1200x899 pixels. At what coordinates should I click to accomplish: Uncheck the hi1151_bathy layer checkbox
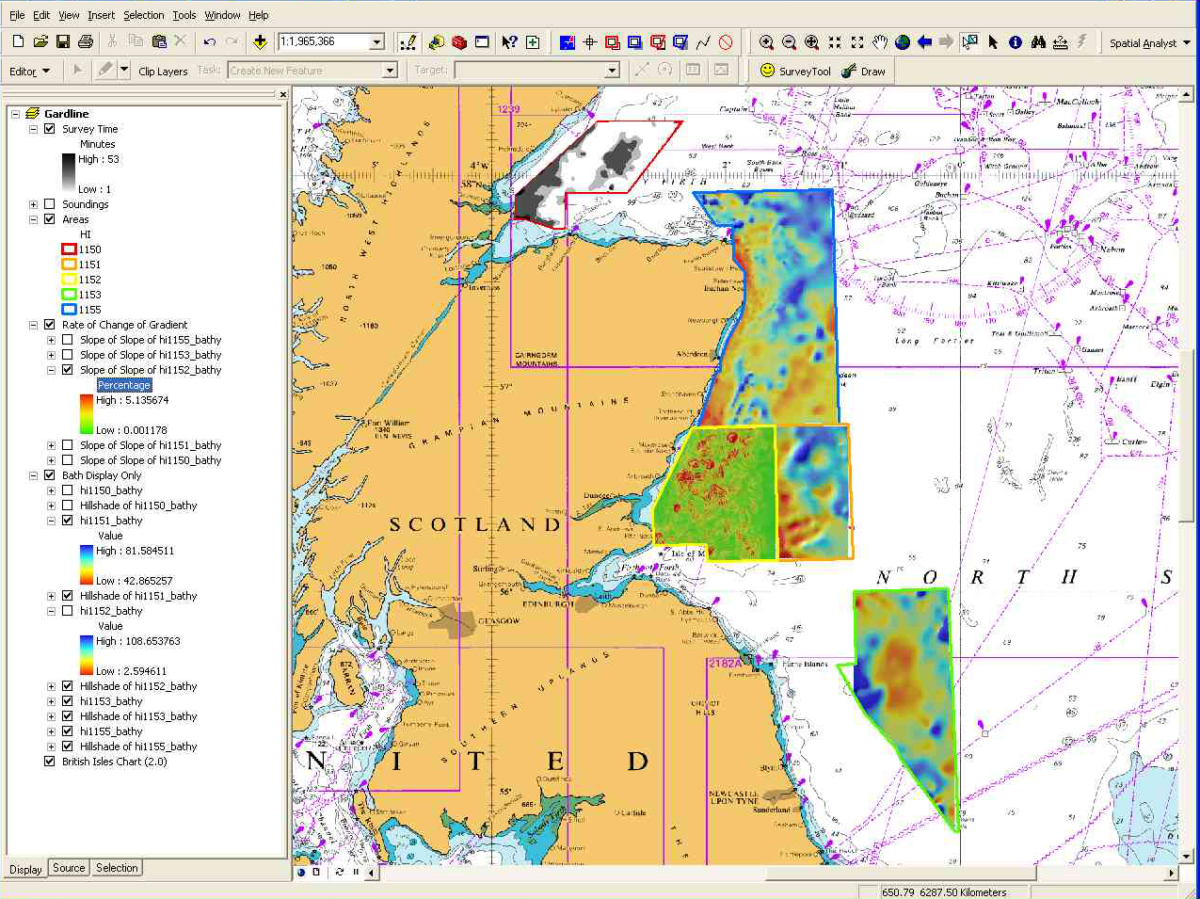tap(68, 521)
